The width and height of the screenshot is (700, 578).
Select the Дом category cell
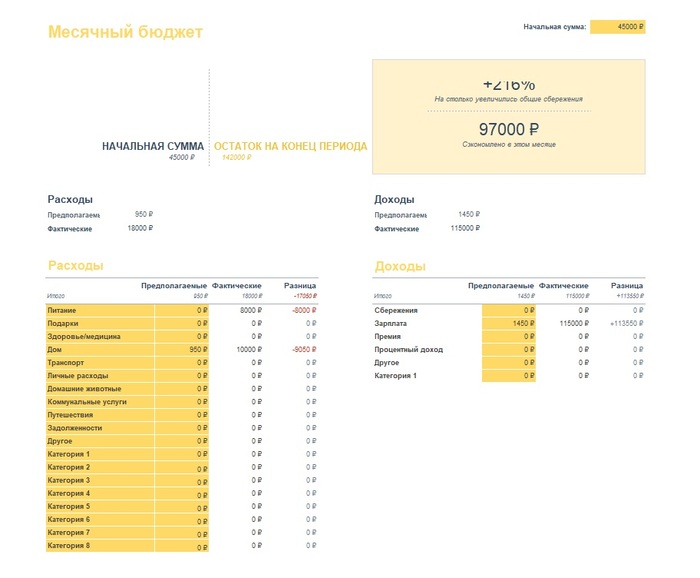pyautogui.click(x=100, y=349)
